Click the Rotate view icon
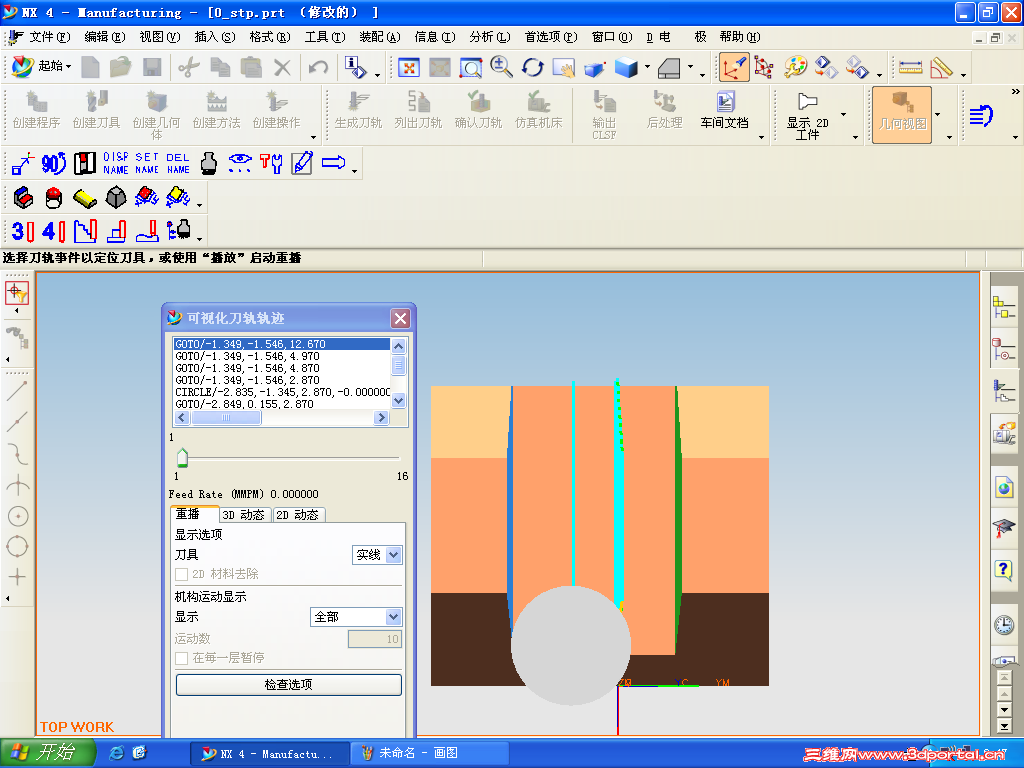The width and height of the screenshot is (1024, 768). pos(532,67)
